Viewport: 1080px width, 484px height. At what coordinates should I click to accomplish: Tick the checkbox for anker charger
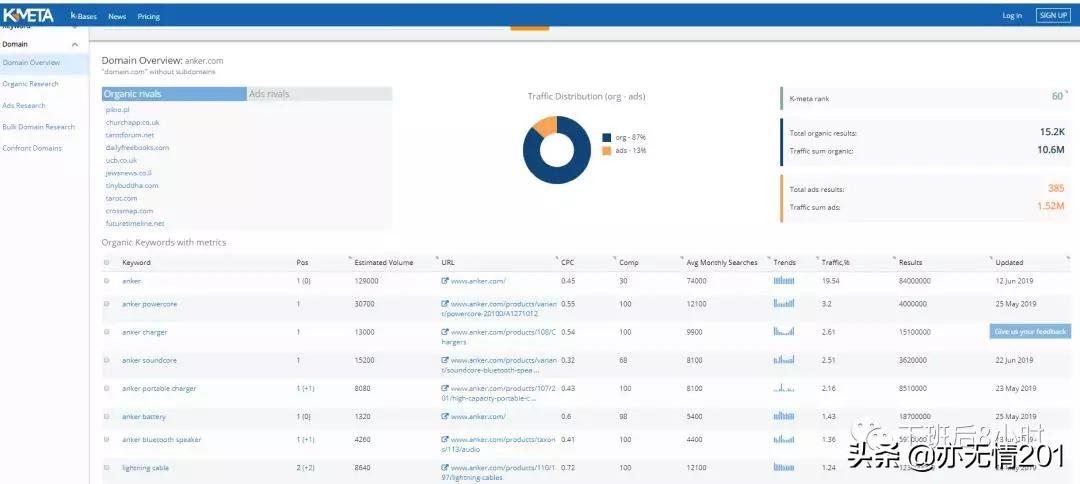click(106, 332)
